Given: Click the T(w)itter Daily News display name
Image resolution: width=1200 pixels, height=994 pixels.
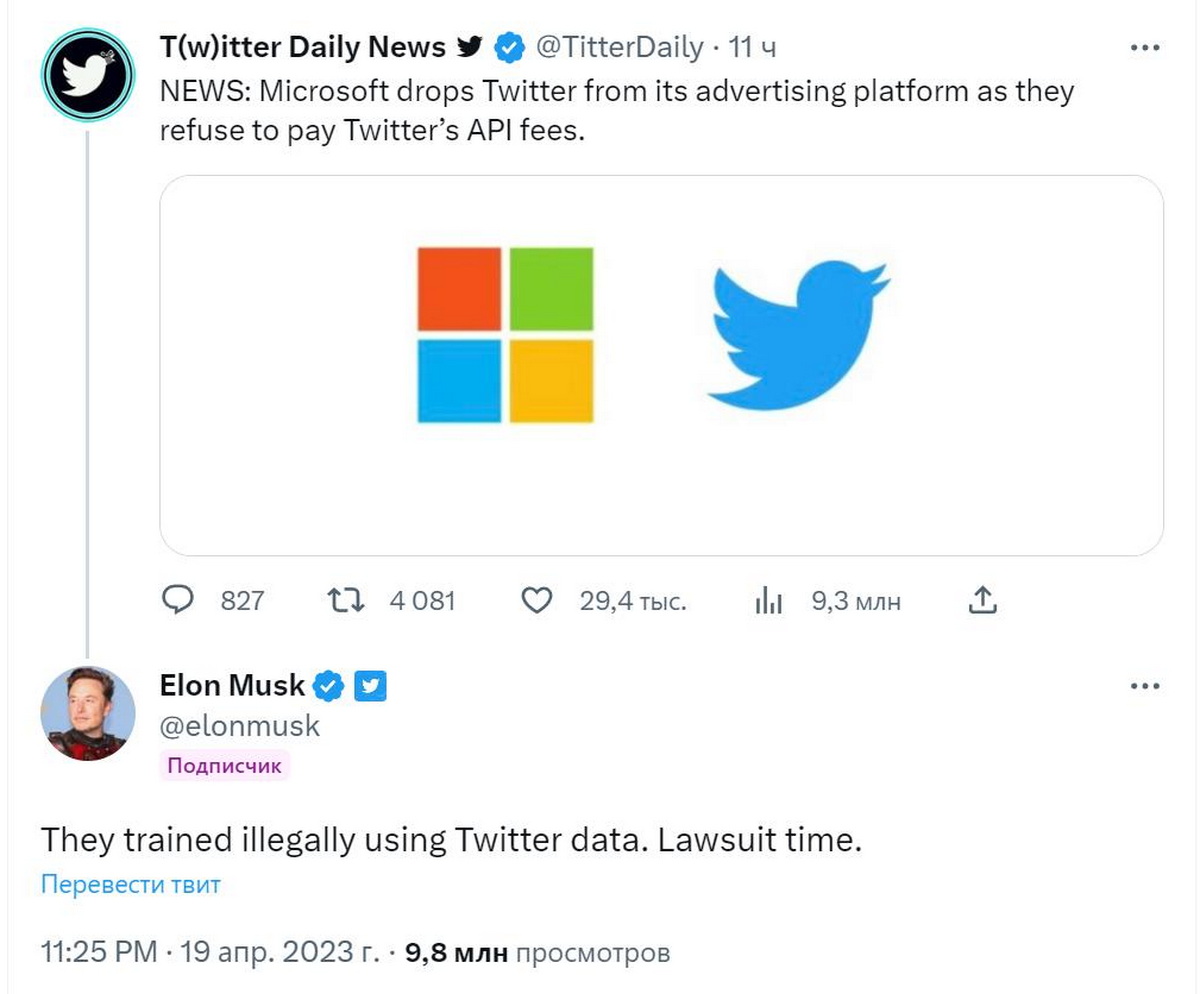Looking at the screenshot, I should click(302, 46).
